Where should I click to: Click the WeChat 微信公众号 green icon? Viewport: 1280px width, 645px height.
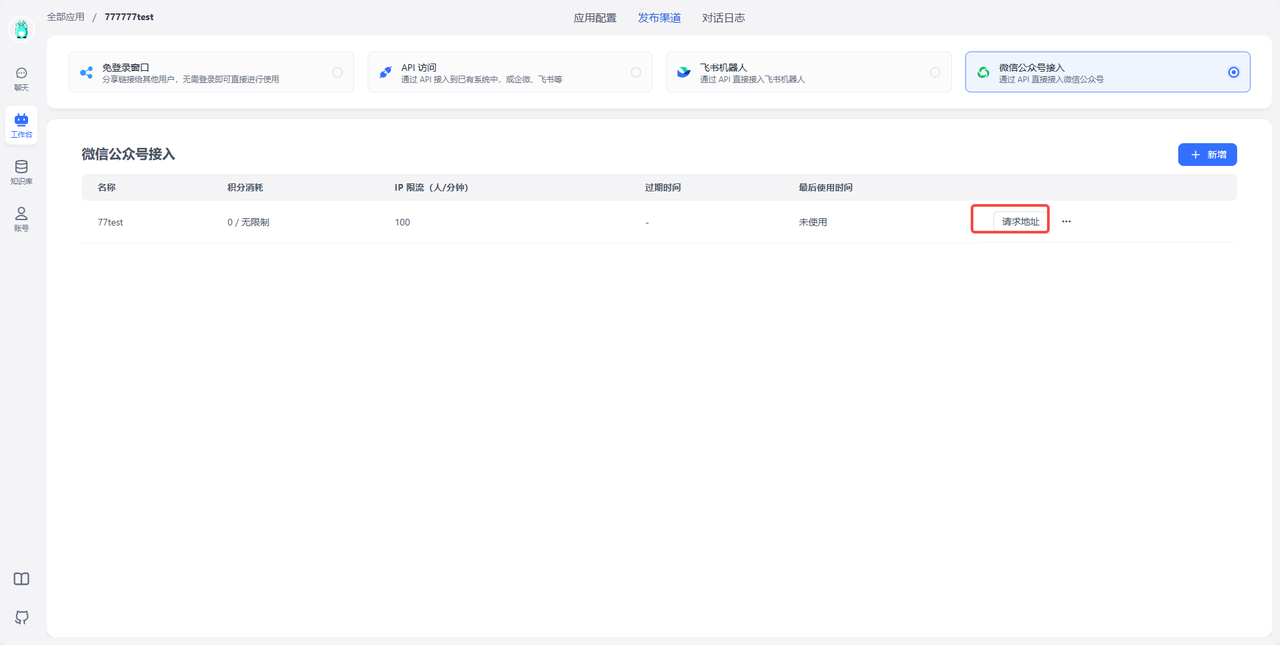click(983, 72)
